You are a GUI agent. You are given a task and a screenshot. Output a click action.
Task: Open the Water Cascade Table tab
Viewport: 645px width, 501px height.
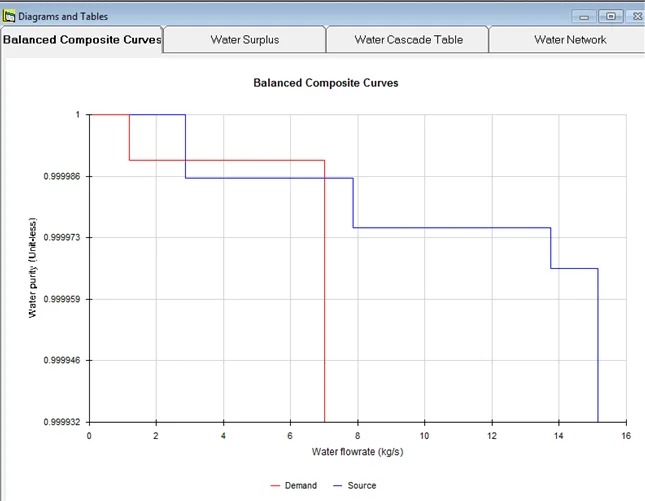[406, 40]
